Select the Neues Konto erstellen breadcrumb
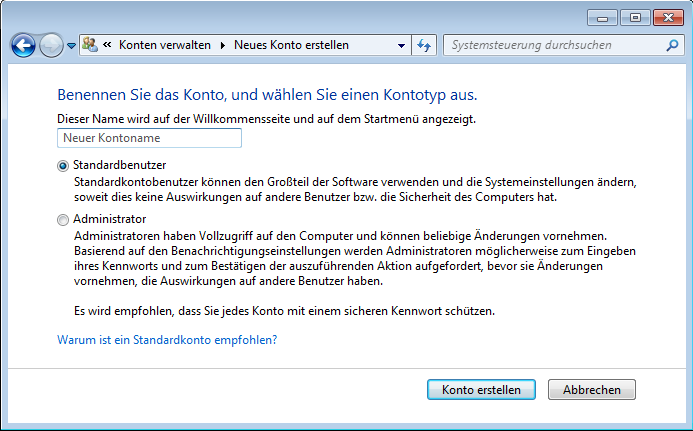693x431 pixels. point(291,45)
